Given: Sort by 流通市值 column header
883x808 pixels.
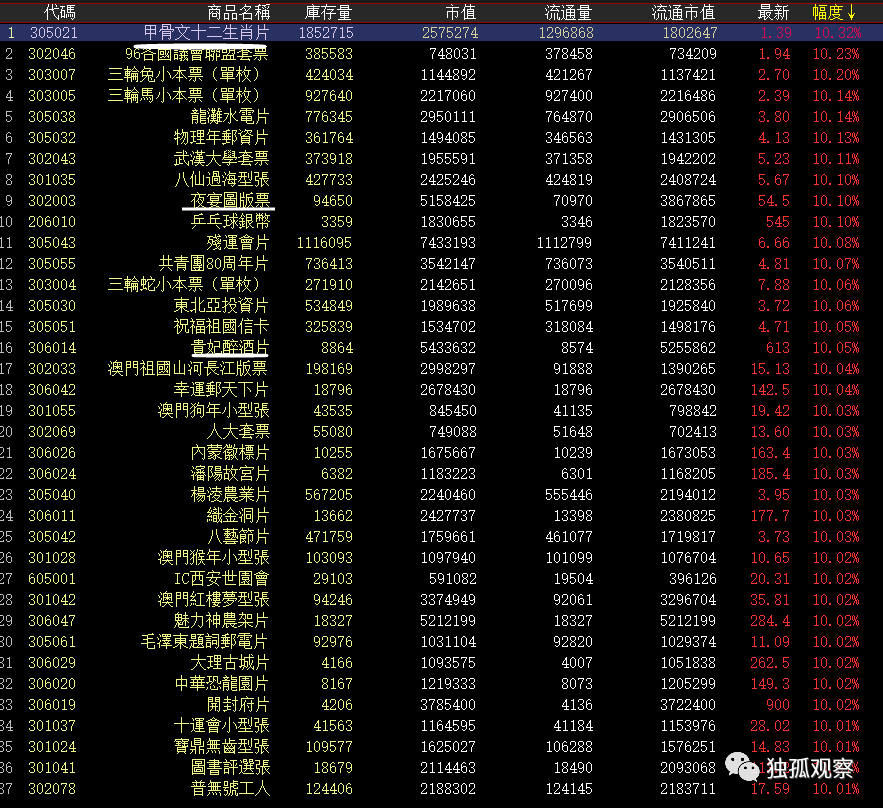Looking at the screenshot, I should pos(683,12).
